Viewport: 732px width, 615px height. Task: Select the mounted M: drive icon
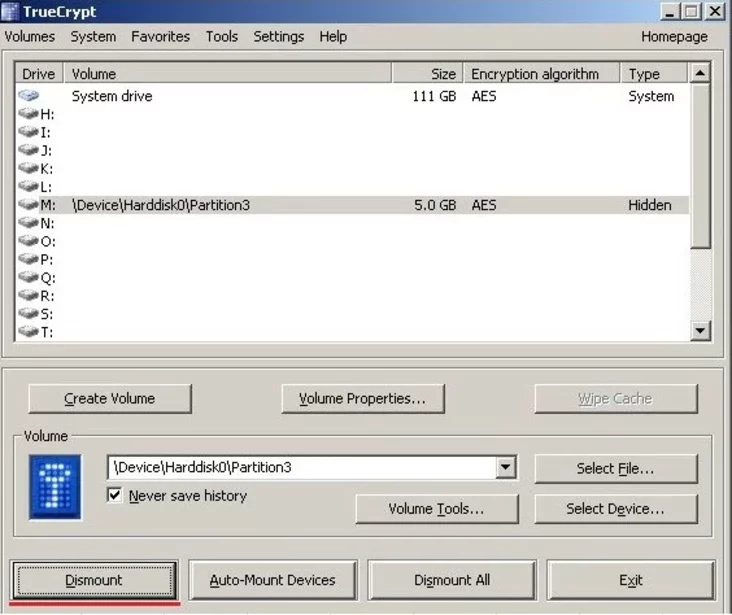[x=29, y=205]
